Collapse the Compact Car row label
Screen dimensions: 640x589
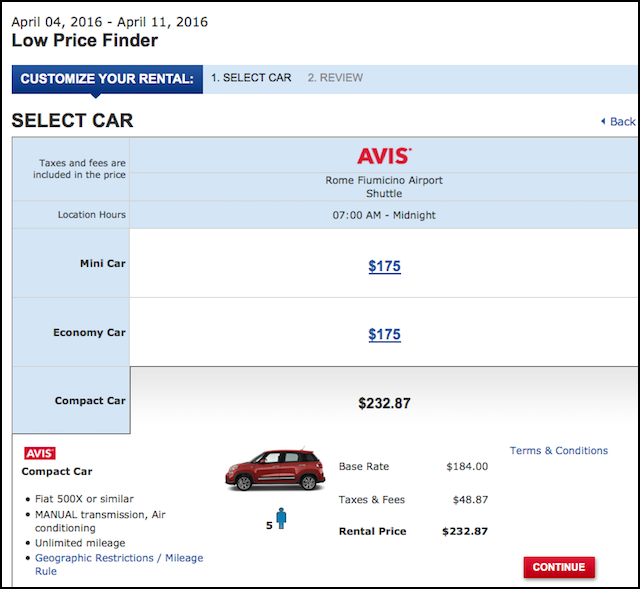(89, 400)
